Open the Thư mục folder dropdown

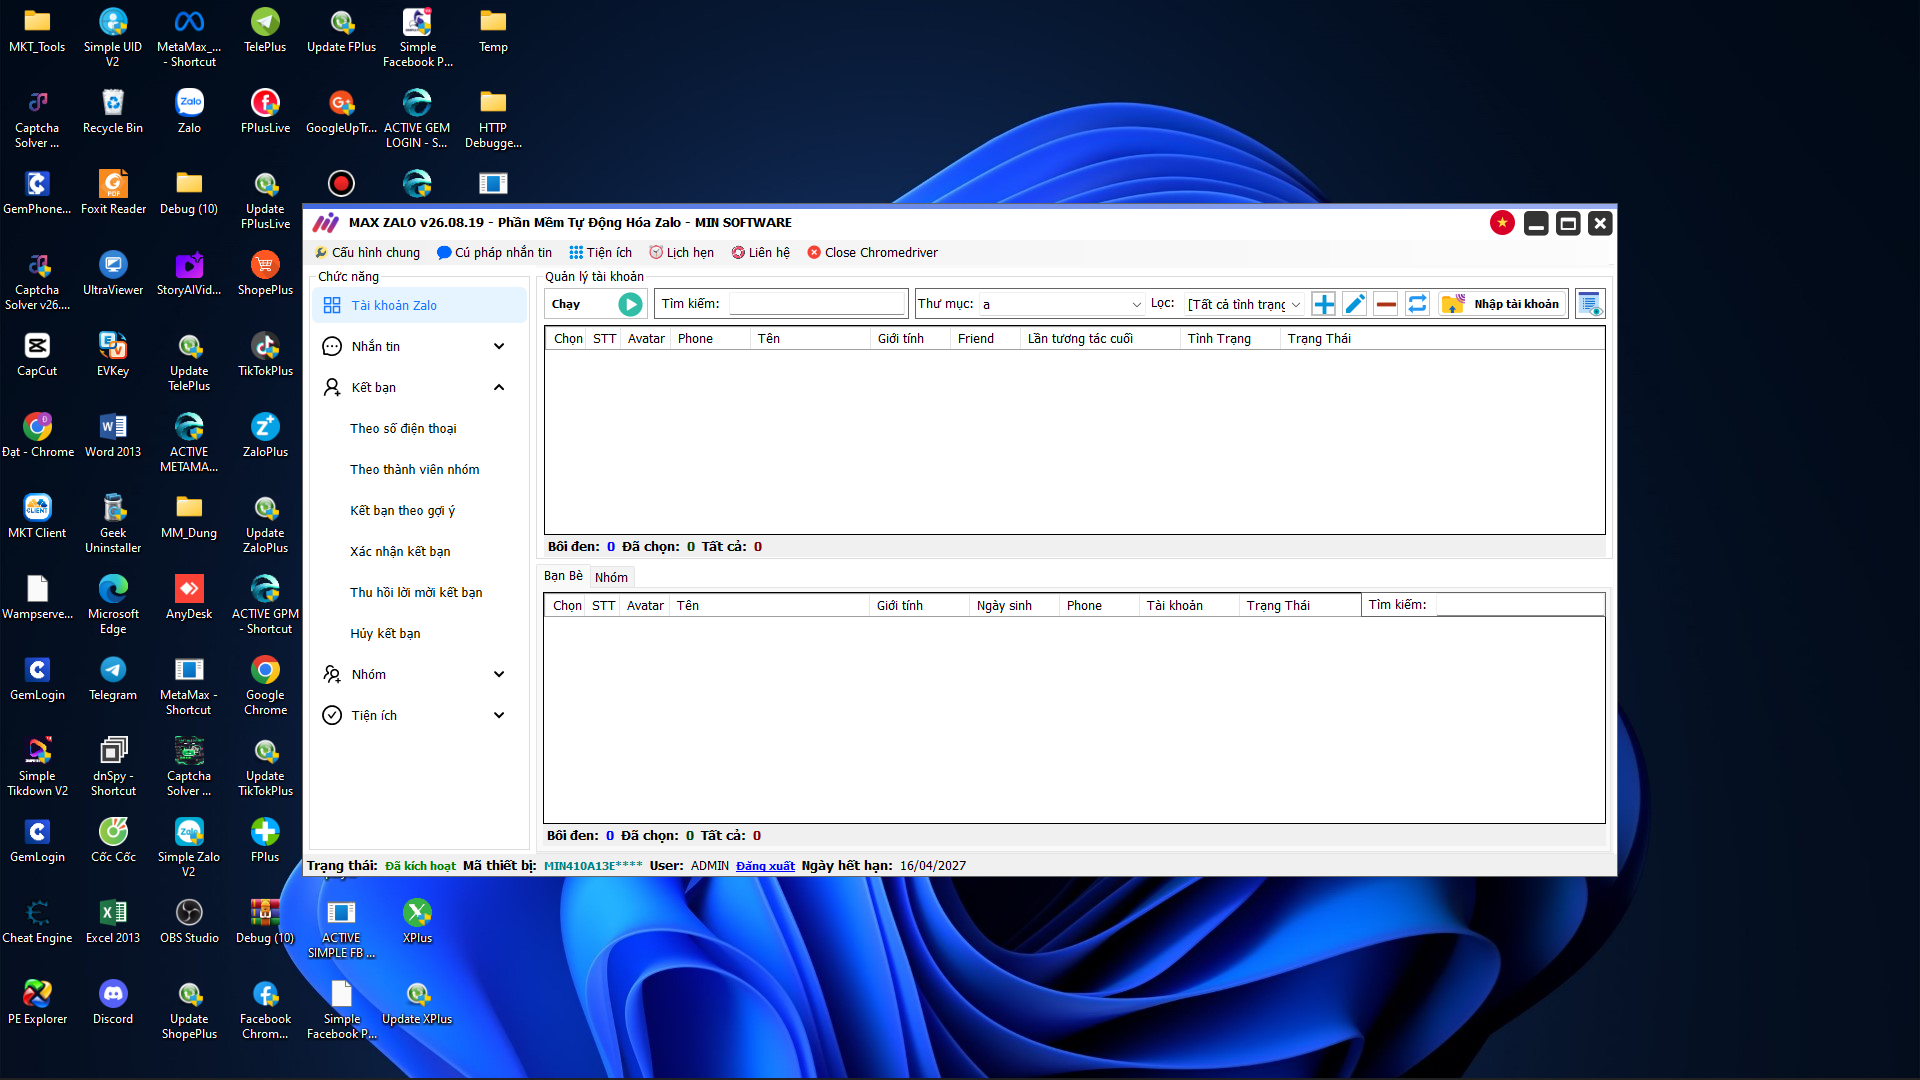(1062, 304)
